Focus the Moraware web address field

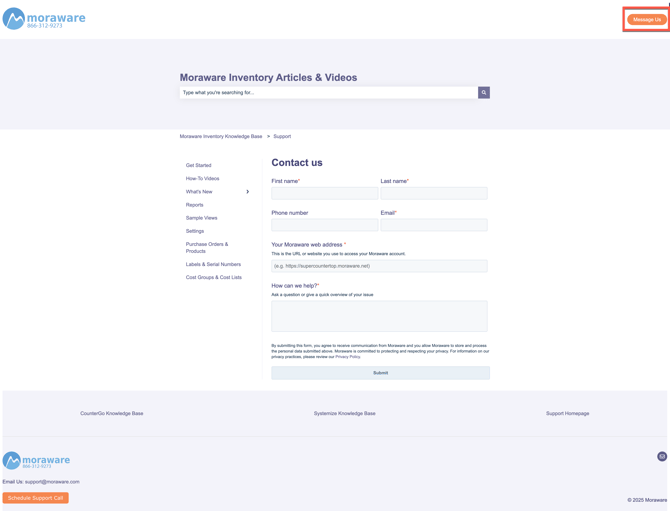[379, 266]
